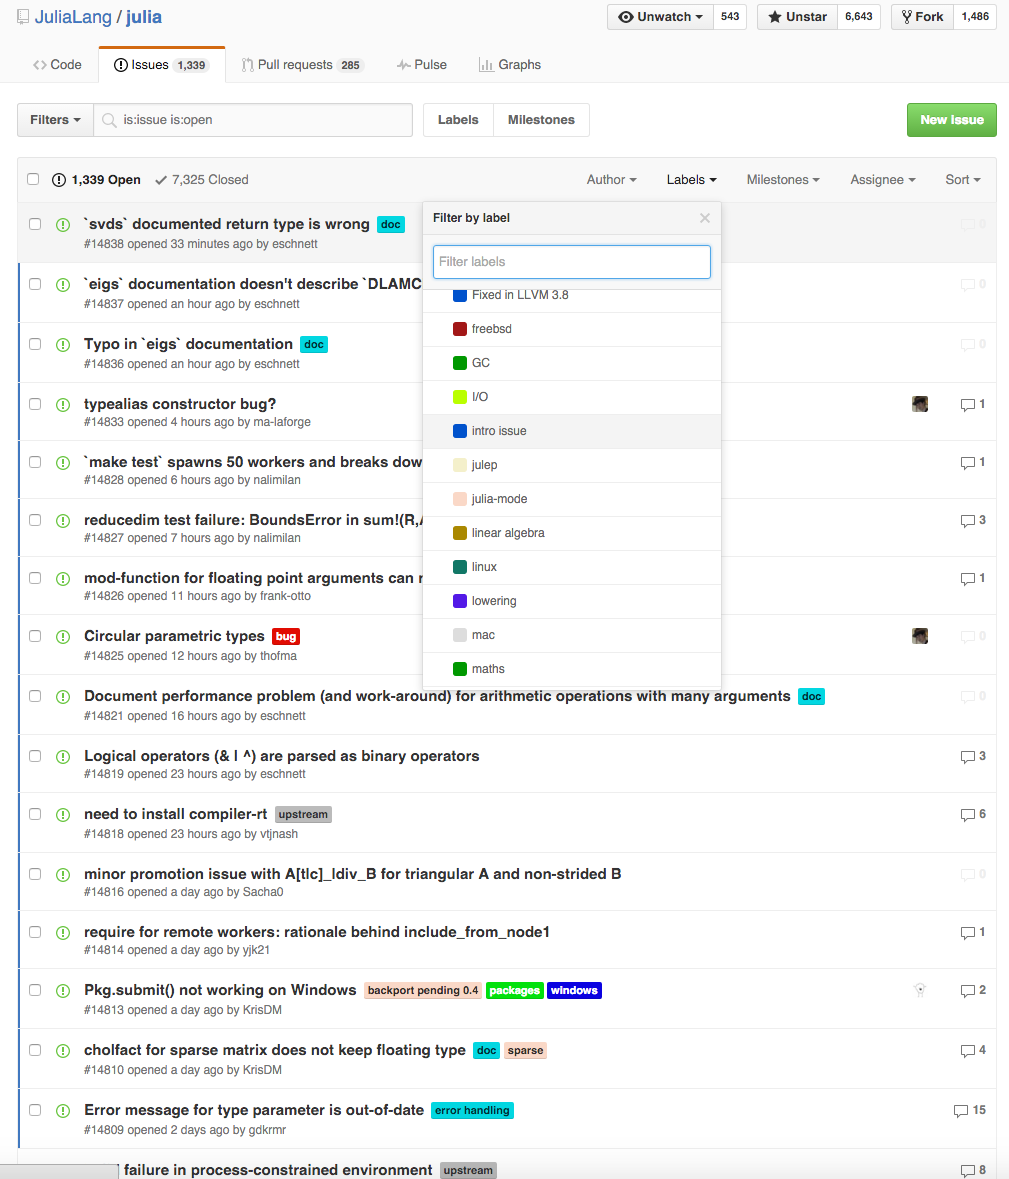Click open-issue icon for cholfact issue
The height and width of the screenshot is (1179, 1009).
click(x=63, y=1051)
